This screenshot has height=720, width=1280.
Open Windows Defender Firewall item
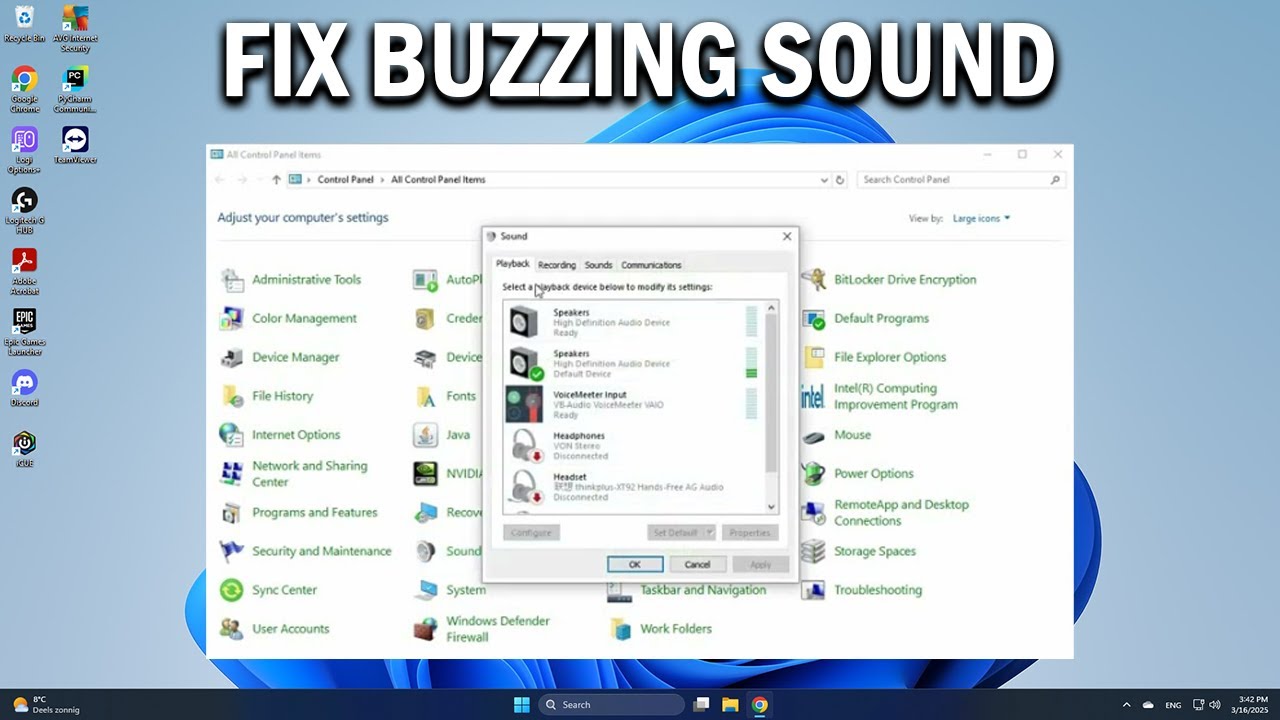[x=482, y=629]
